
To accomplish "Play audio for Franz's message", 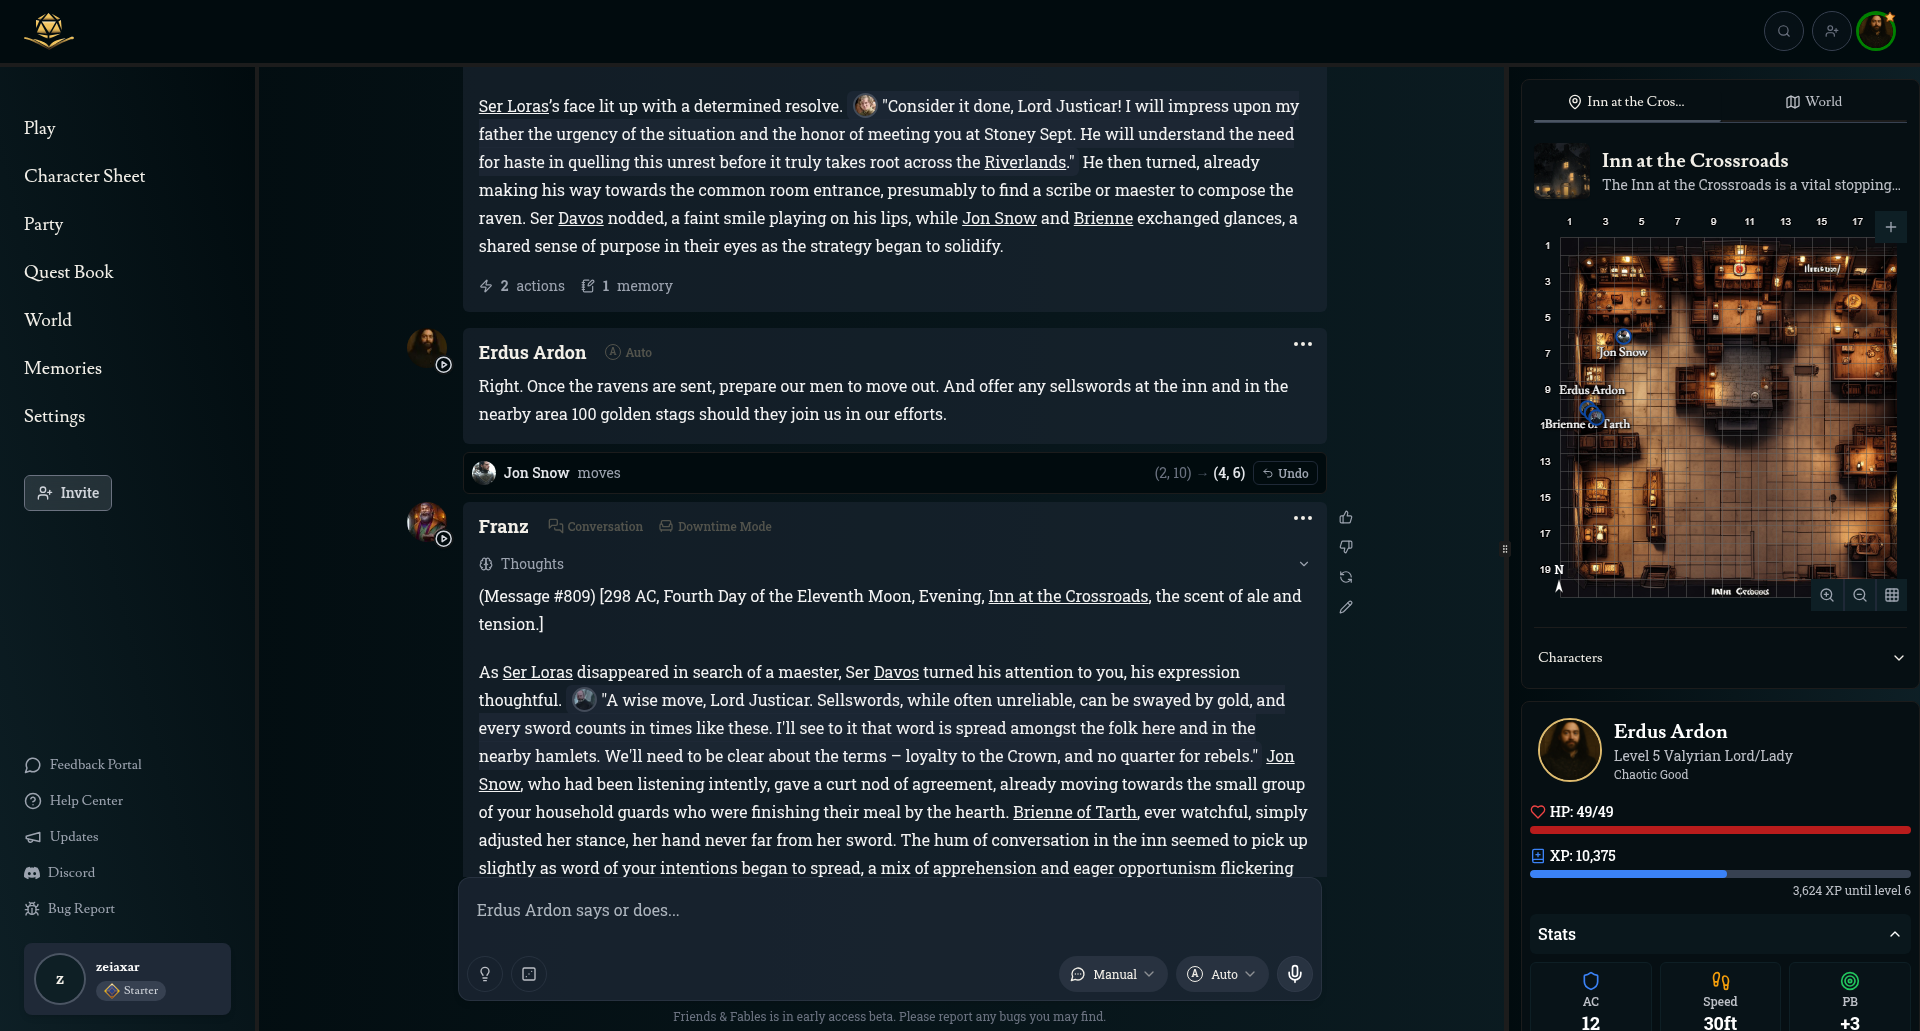I will pos(444,539).
